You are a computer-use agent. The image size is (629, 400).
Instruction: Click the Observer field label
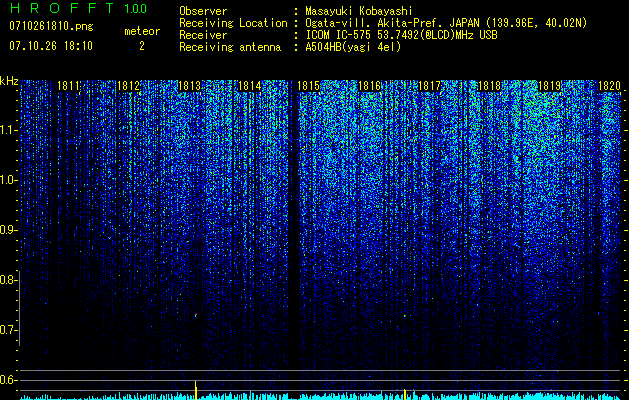(x=203, y=11)
